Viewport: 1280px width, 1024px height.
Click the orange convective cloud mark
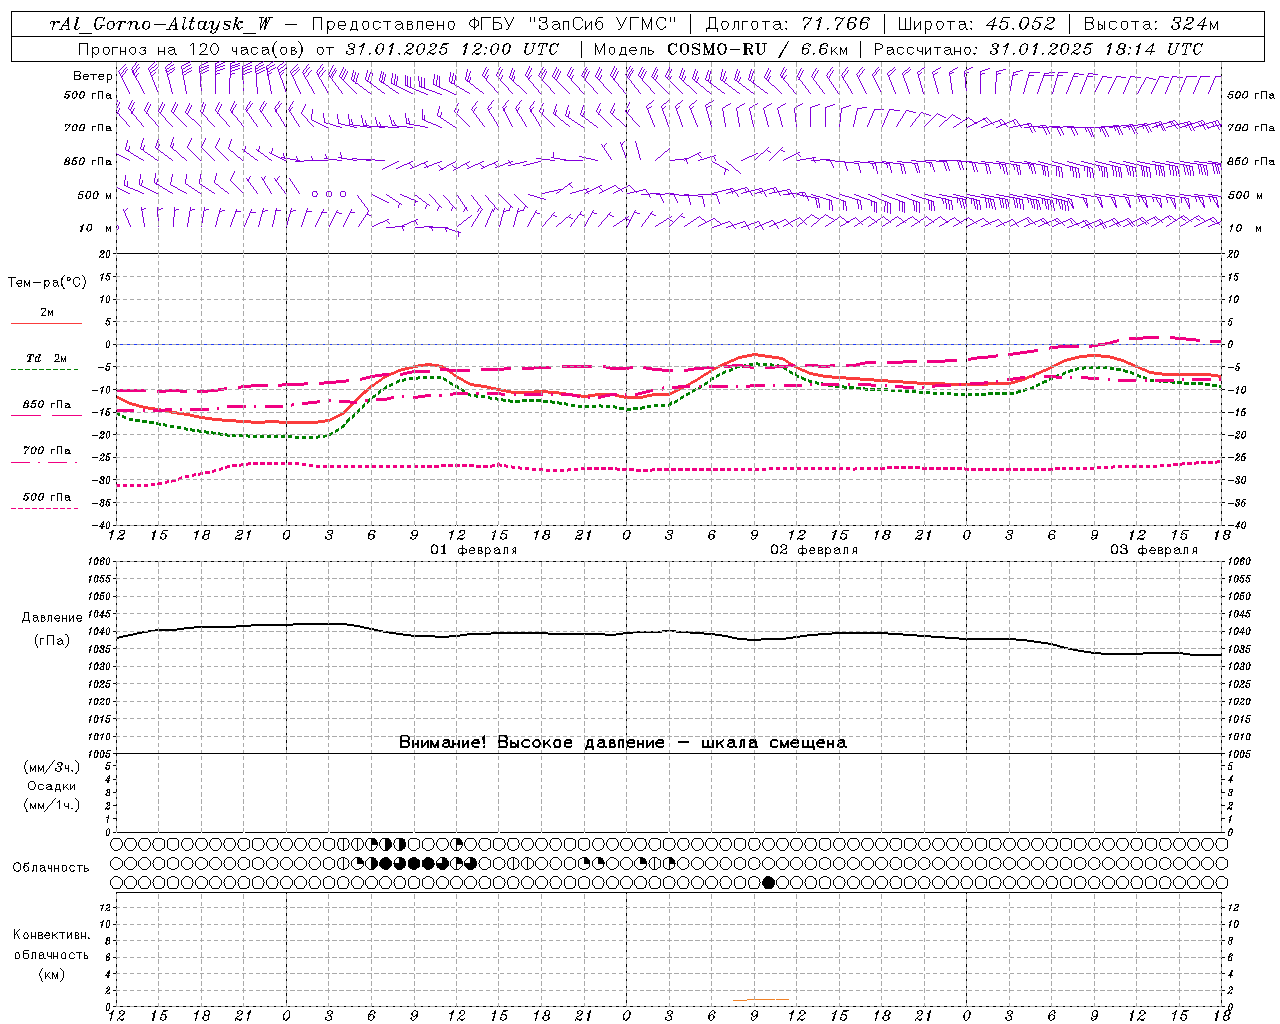pyautogui.click(x=762, y=999)
